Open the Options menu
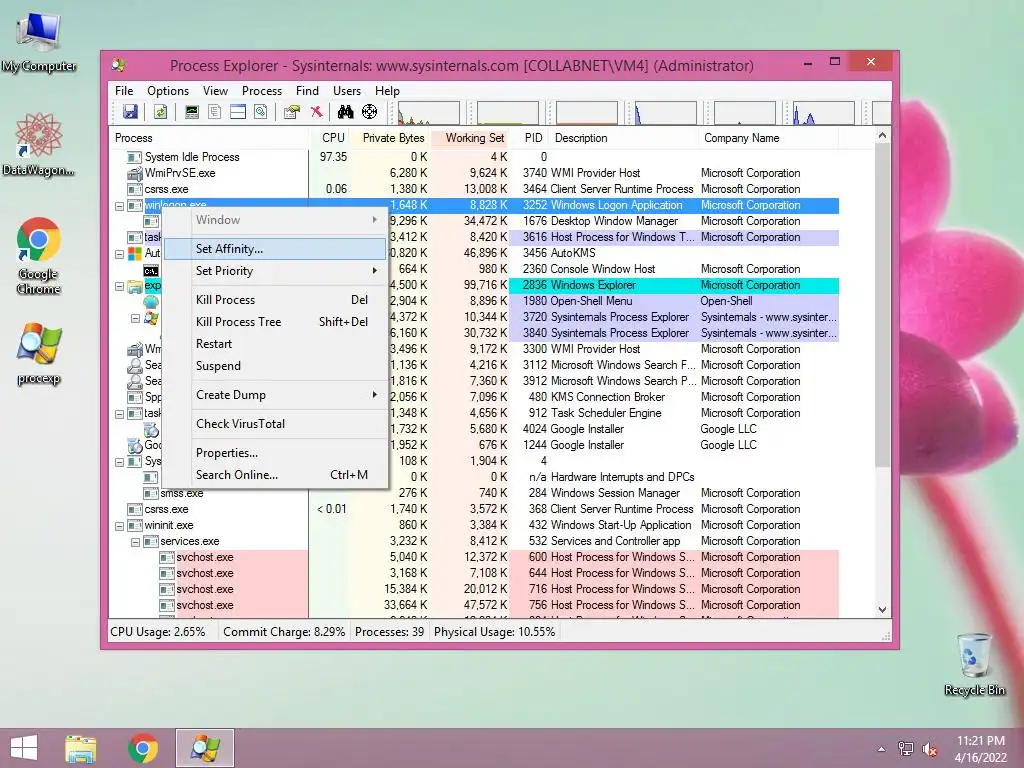 [168, 91]
